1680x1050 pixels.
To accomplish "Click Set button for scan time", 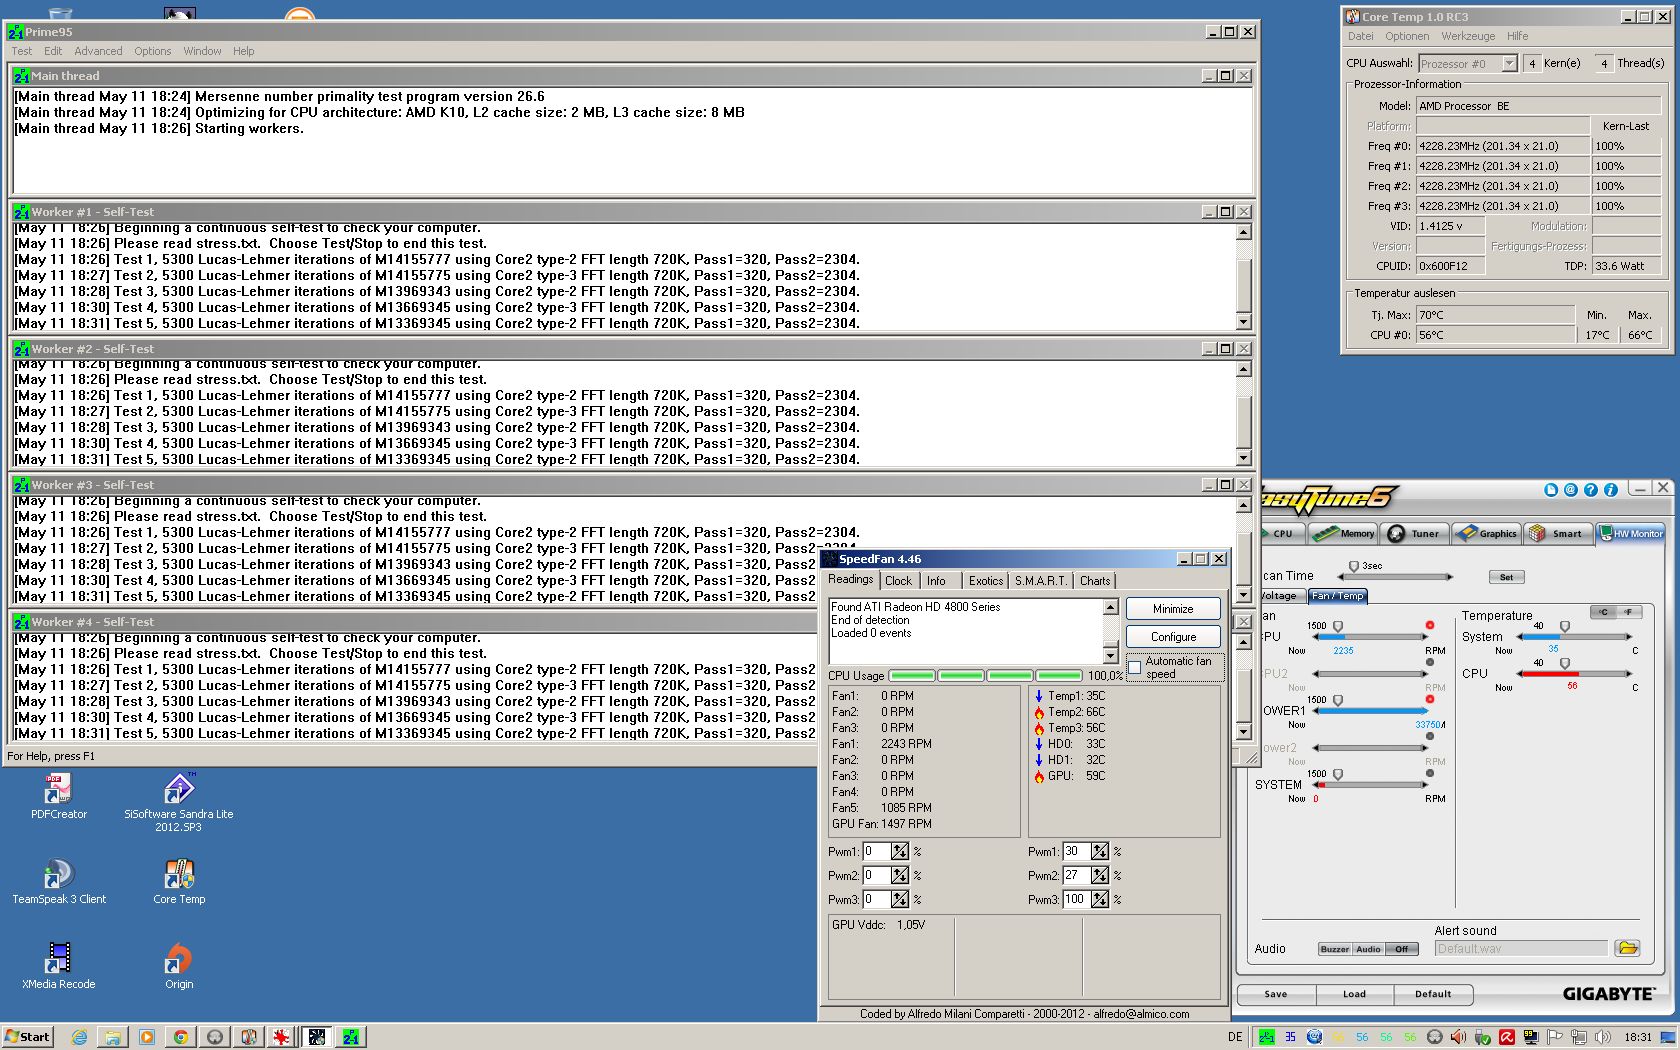I will [1506, 577].
